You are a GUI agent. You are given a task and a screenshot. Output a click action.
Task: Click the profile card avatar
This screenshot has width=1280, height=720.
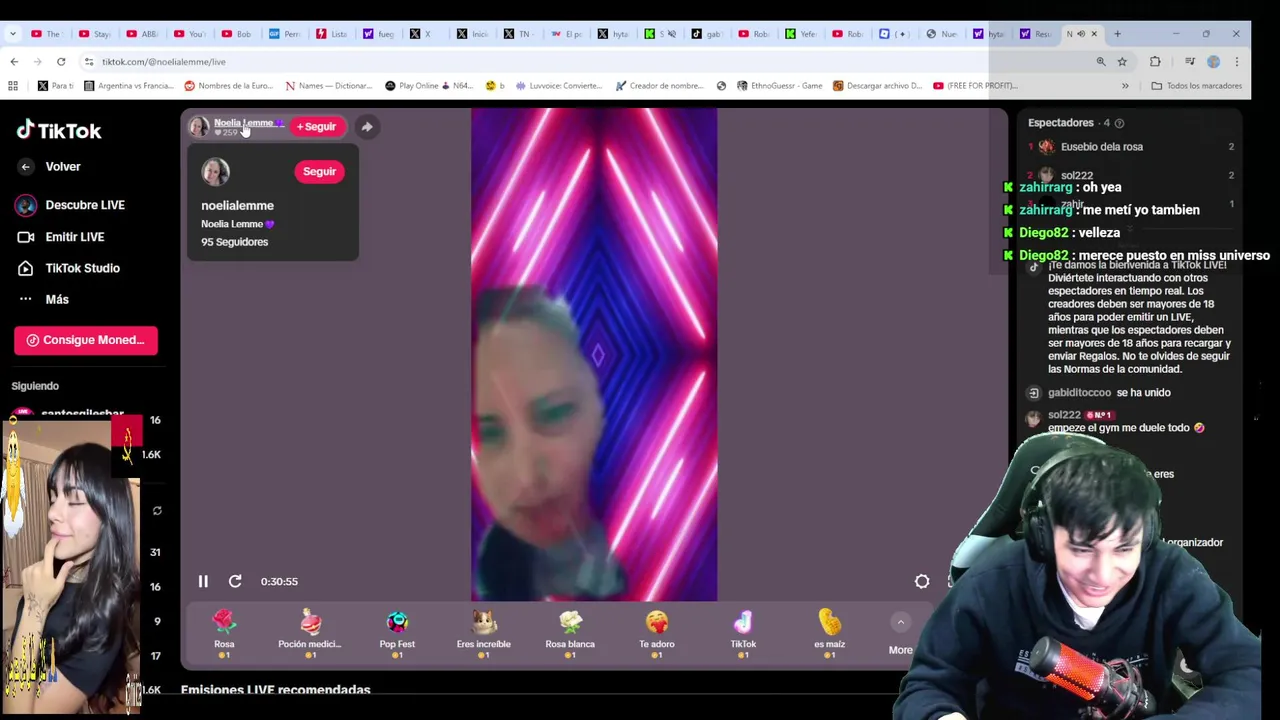[215, 172]
